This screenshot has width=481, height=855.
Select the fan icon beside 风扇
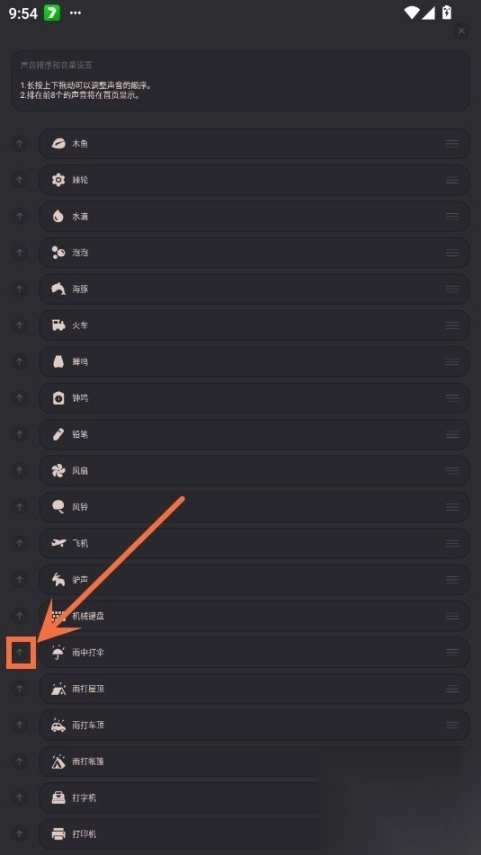pyautogui.click(x=58, y=471)
